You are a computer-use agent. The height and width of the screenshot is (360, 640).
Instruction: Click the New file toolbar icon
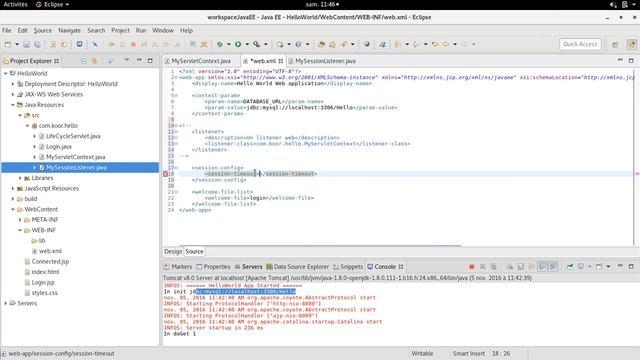pos(8,44)
